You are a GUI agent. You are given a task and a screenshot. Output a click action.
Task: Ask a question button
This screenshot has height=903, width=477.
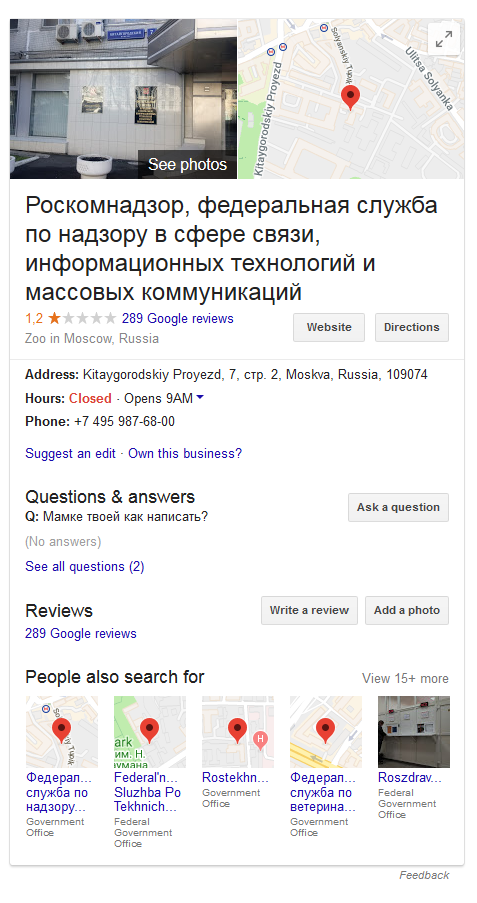(398, 507)
